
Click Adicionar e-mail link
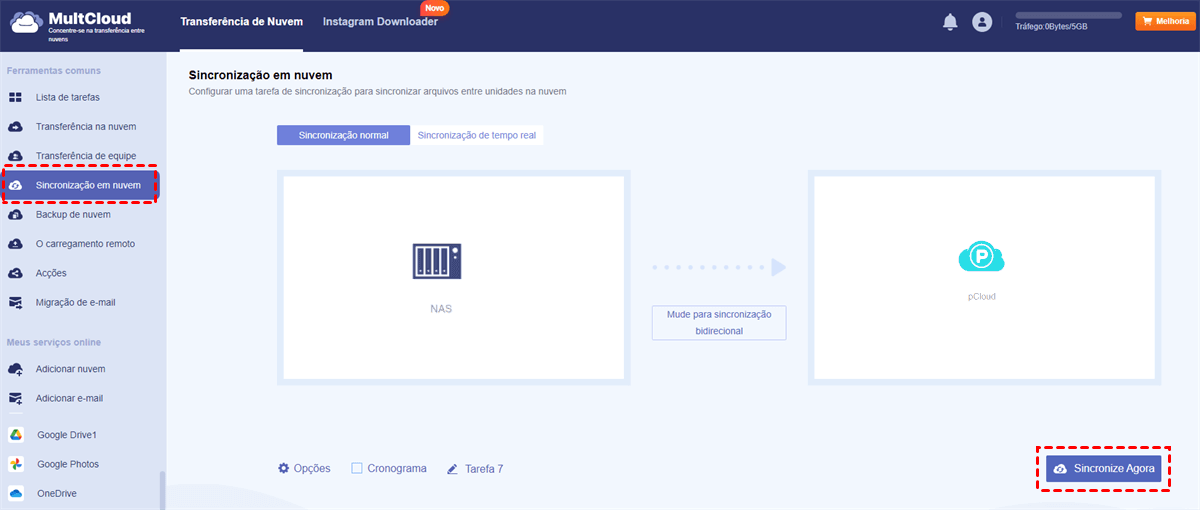click(70, 398)
